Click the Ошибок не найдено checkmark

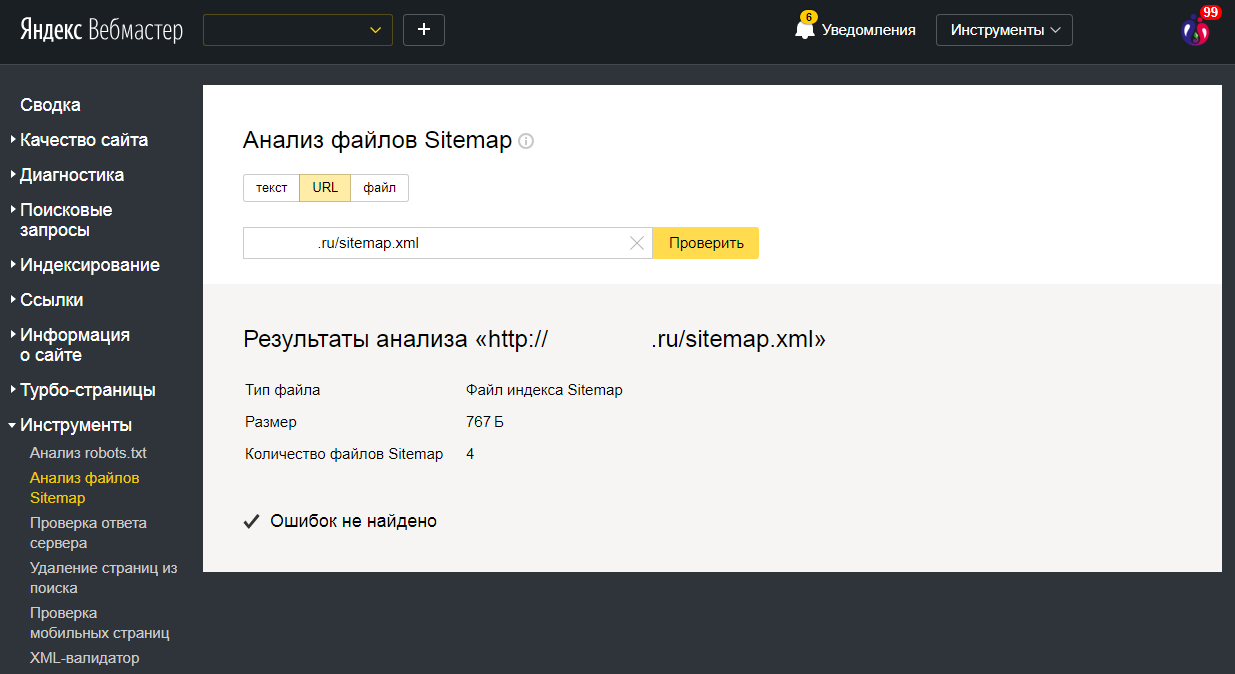pyautogui.click(x=252, y=521)
